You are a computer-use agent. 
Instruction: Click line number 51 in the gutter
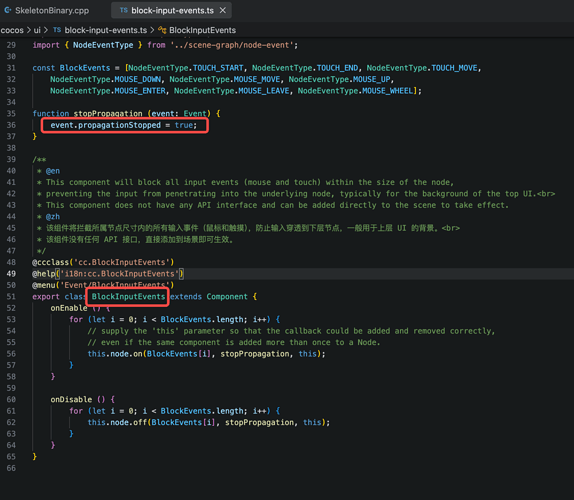[x=11, y=296]
